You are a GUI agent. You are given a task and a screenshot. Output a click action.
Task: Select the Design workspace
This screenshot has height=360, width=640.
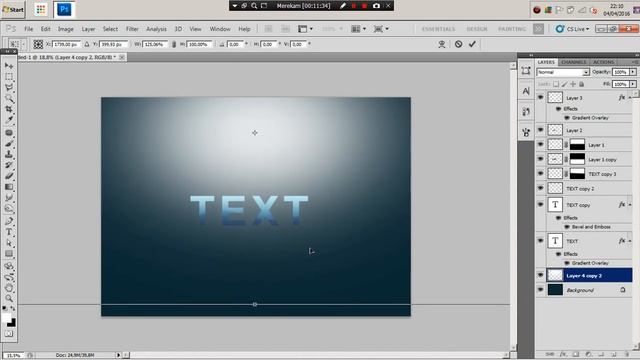(x=477, y=29)
